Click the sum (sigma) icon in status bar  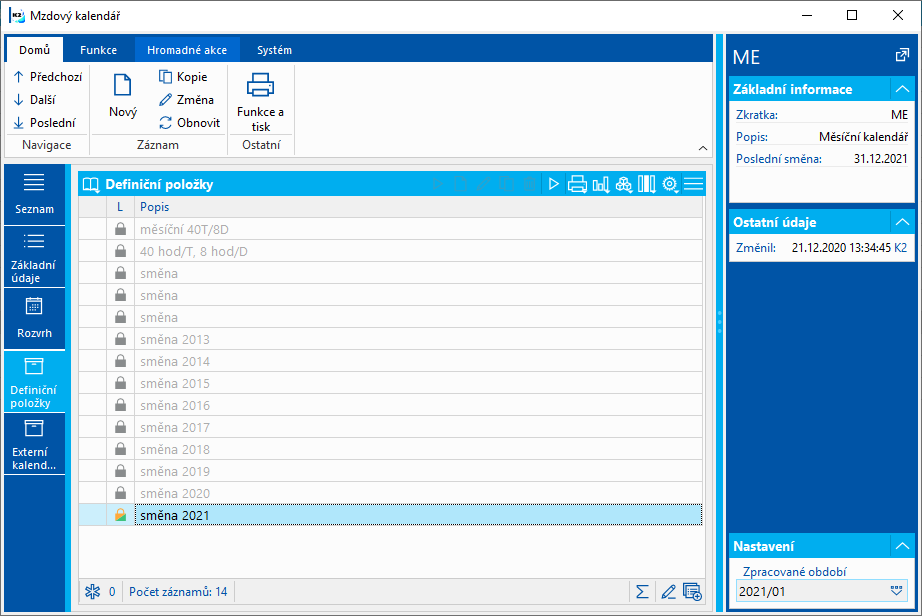642,591
